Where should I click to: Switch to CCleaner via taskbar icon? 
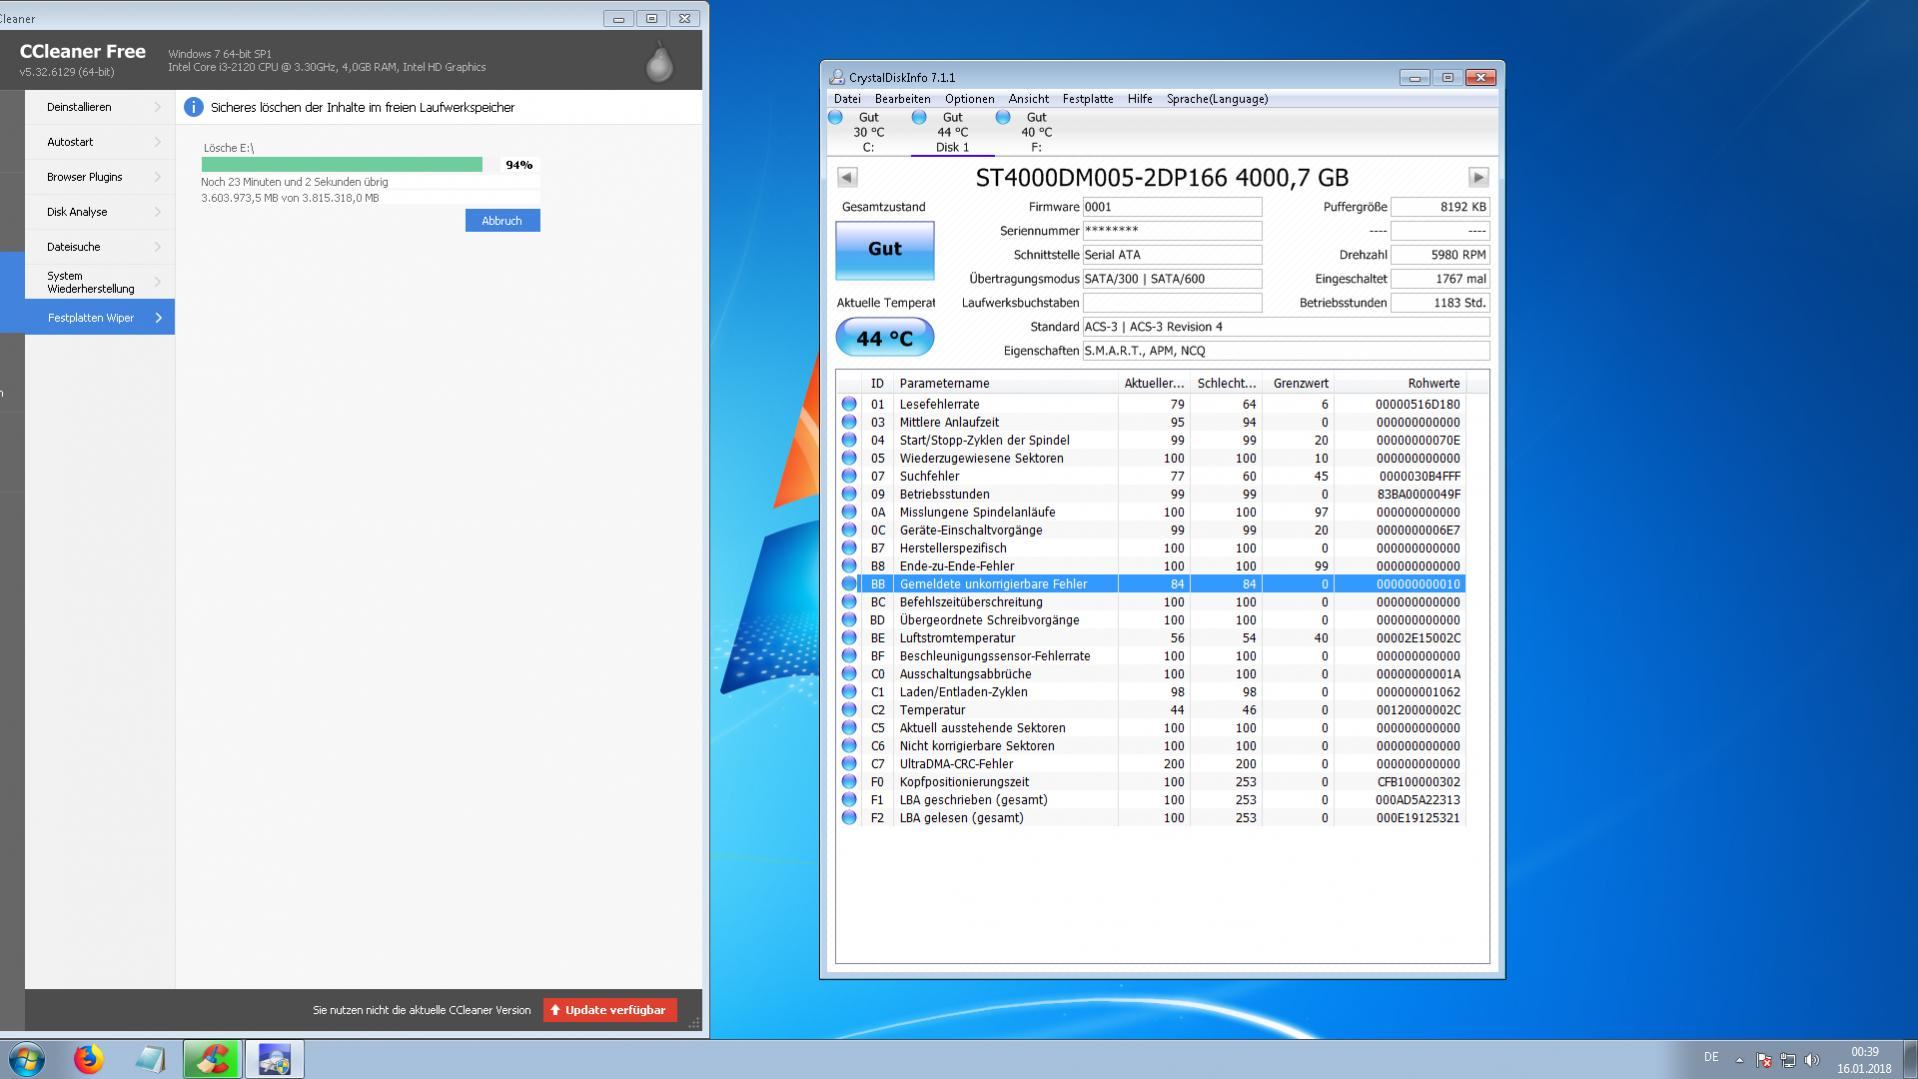(x=212, y=1059)
